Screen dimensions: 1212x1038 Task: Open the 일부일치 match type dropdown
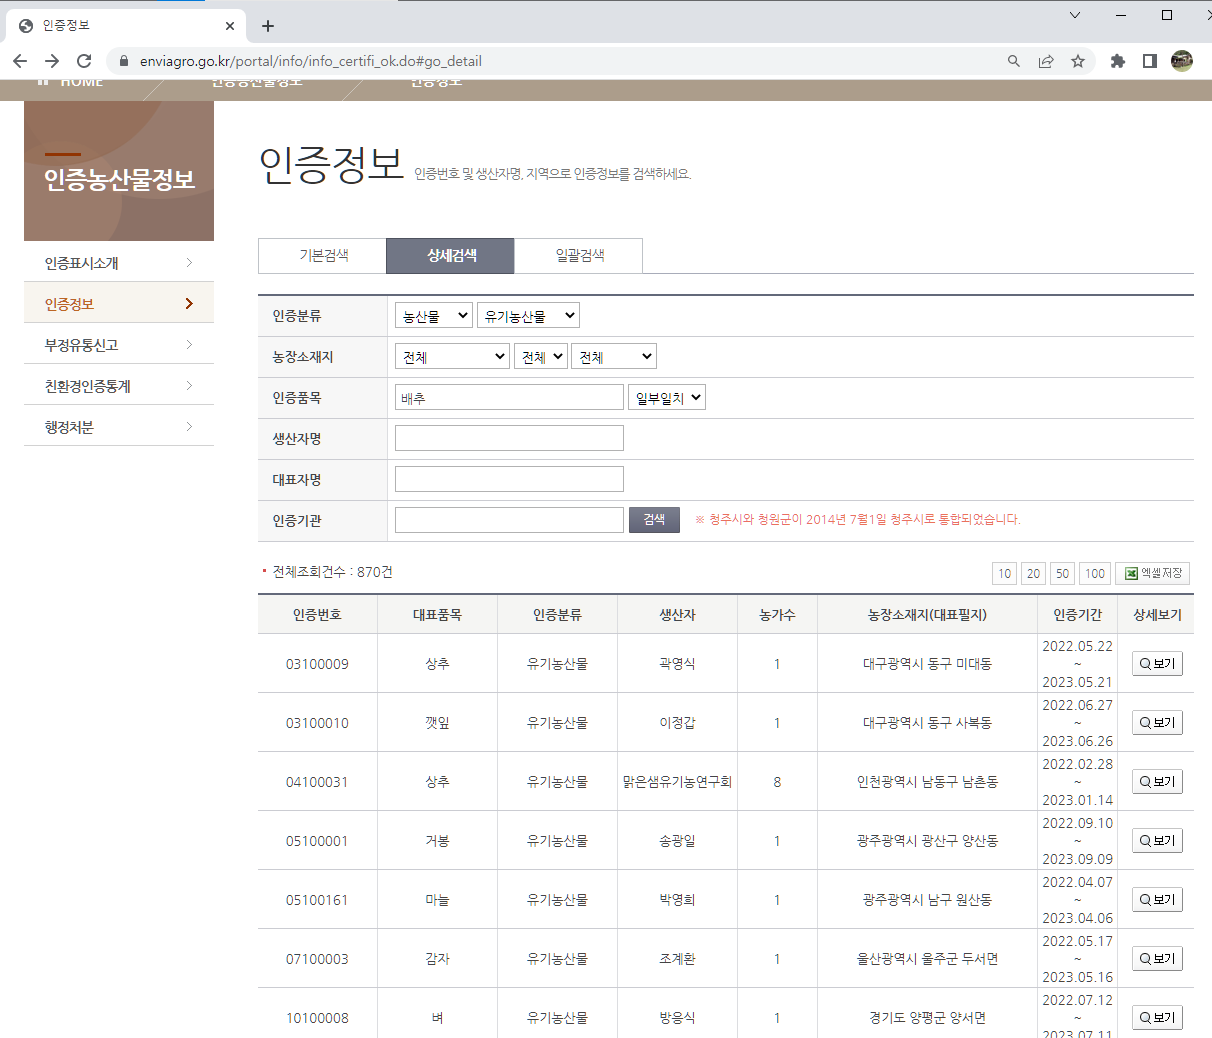(666, 398)
